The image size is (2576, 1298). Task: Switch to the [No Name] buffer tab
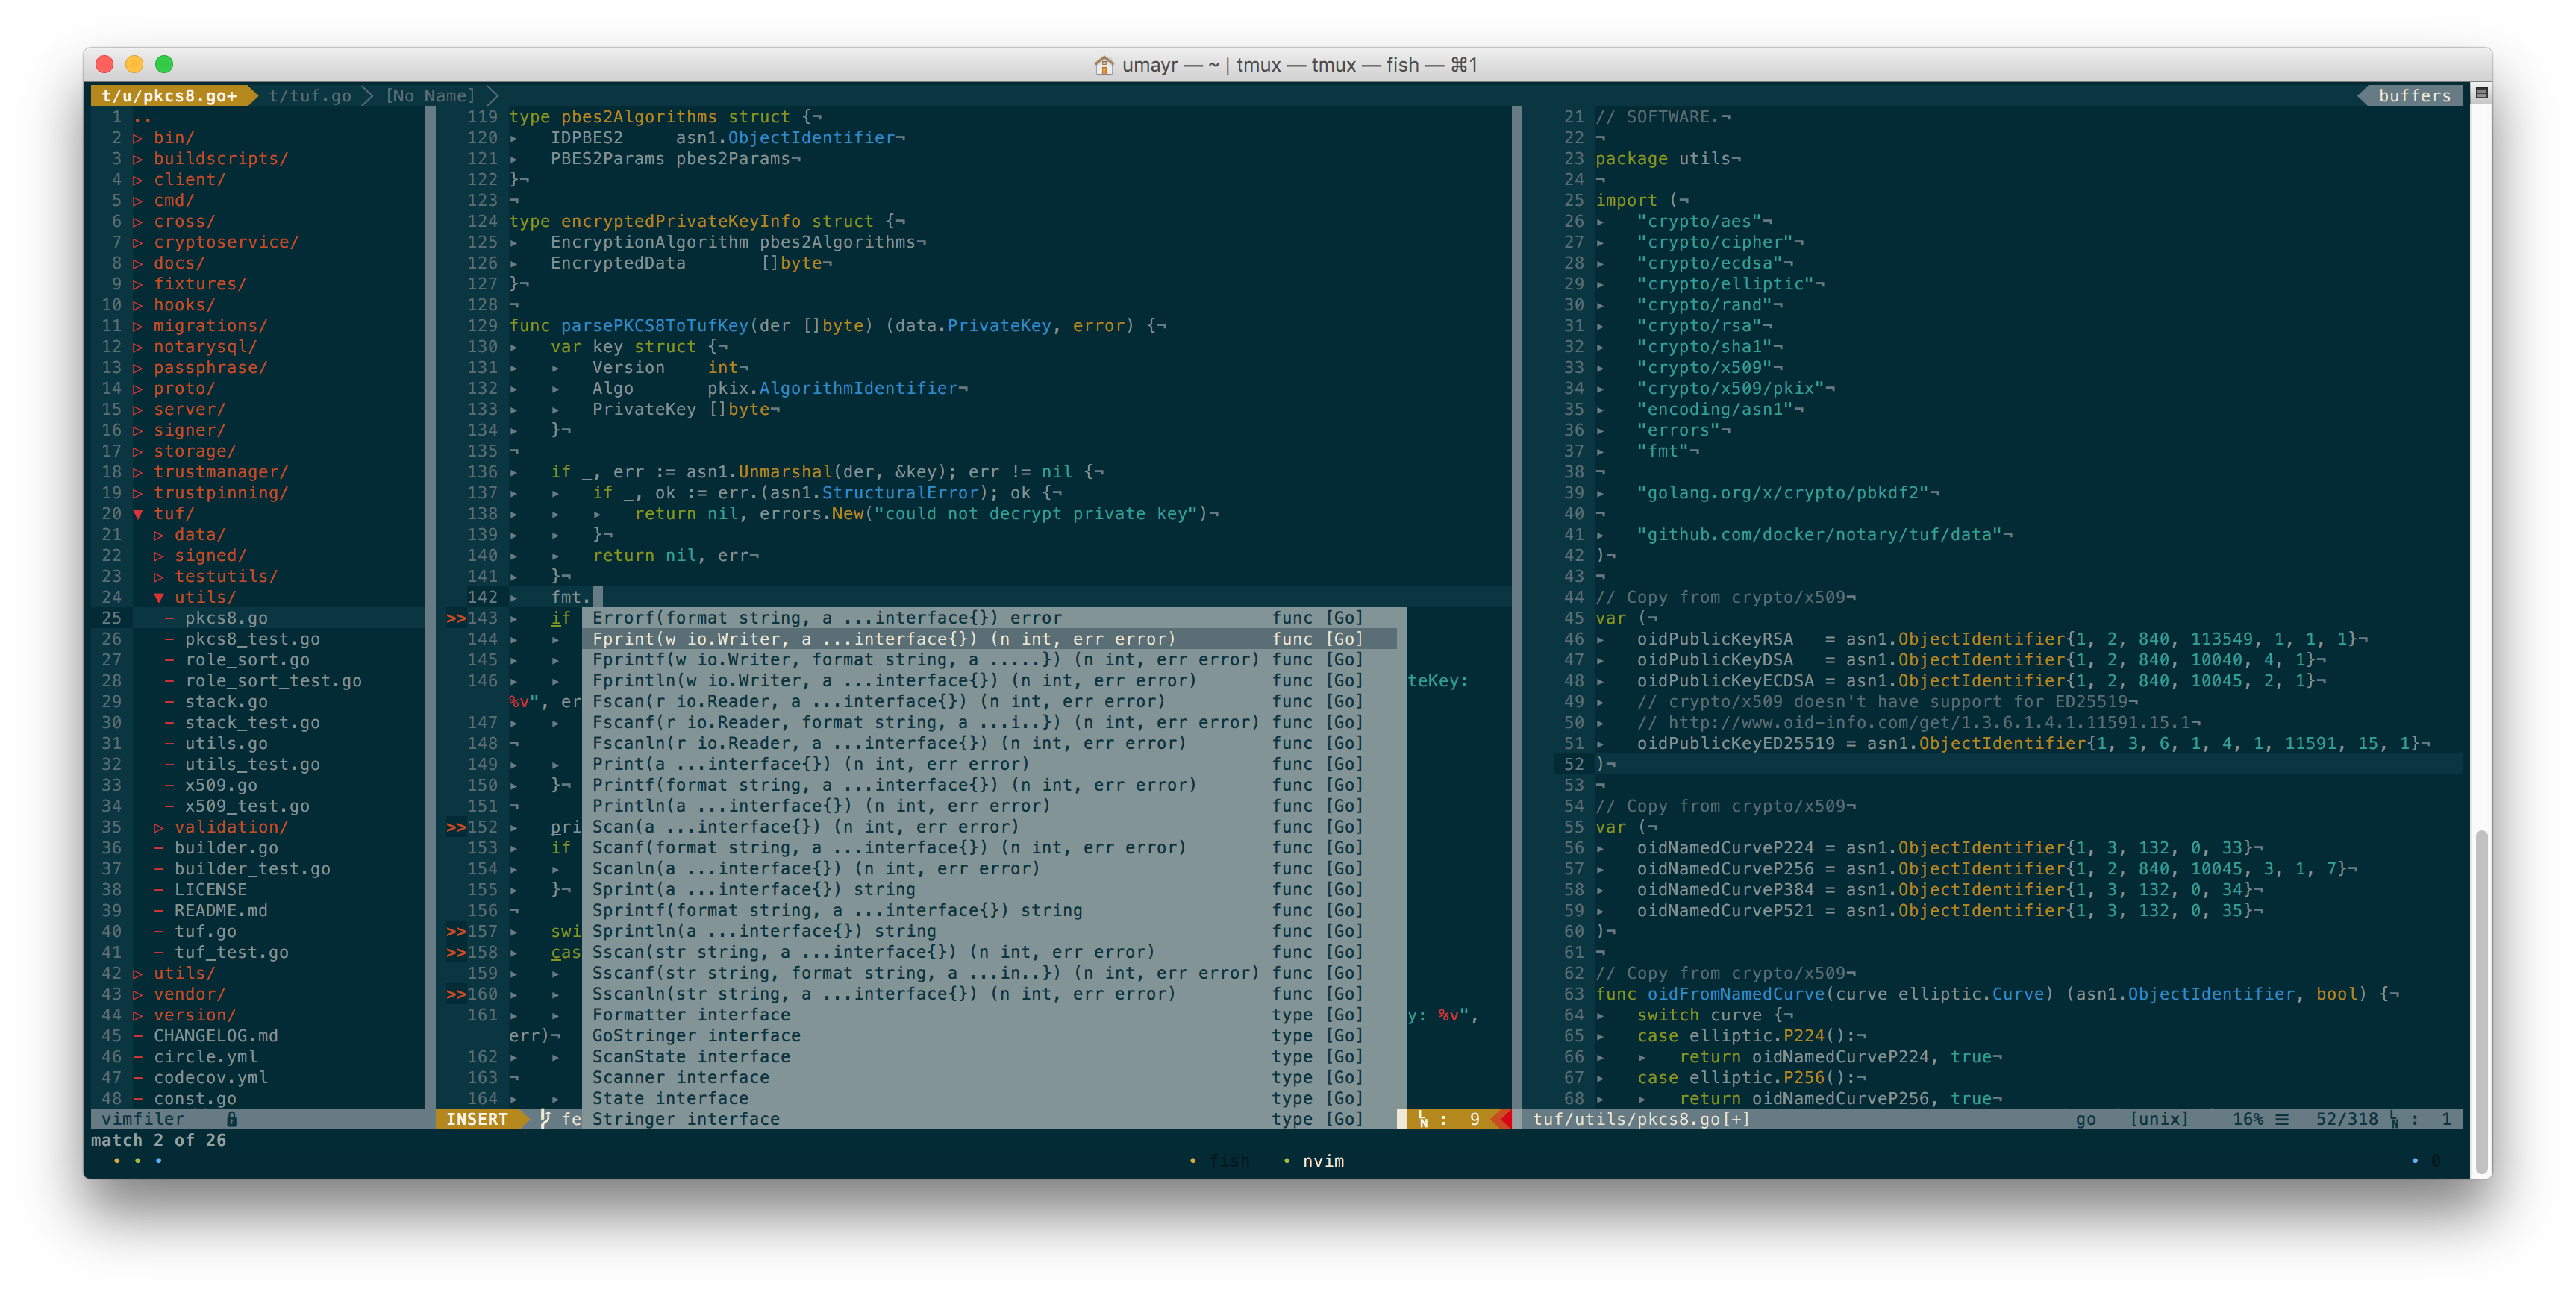point(430,96)
